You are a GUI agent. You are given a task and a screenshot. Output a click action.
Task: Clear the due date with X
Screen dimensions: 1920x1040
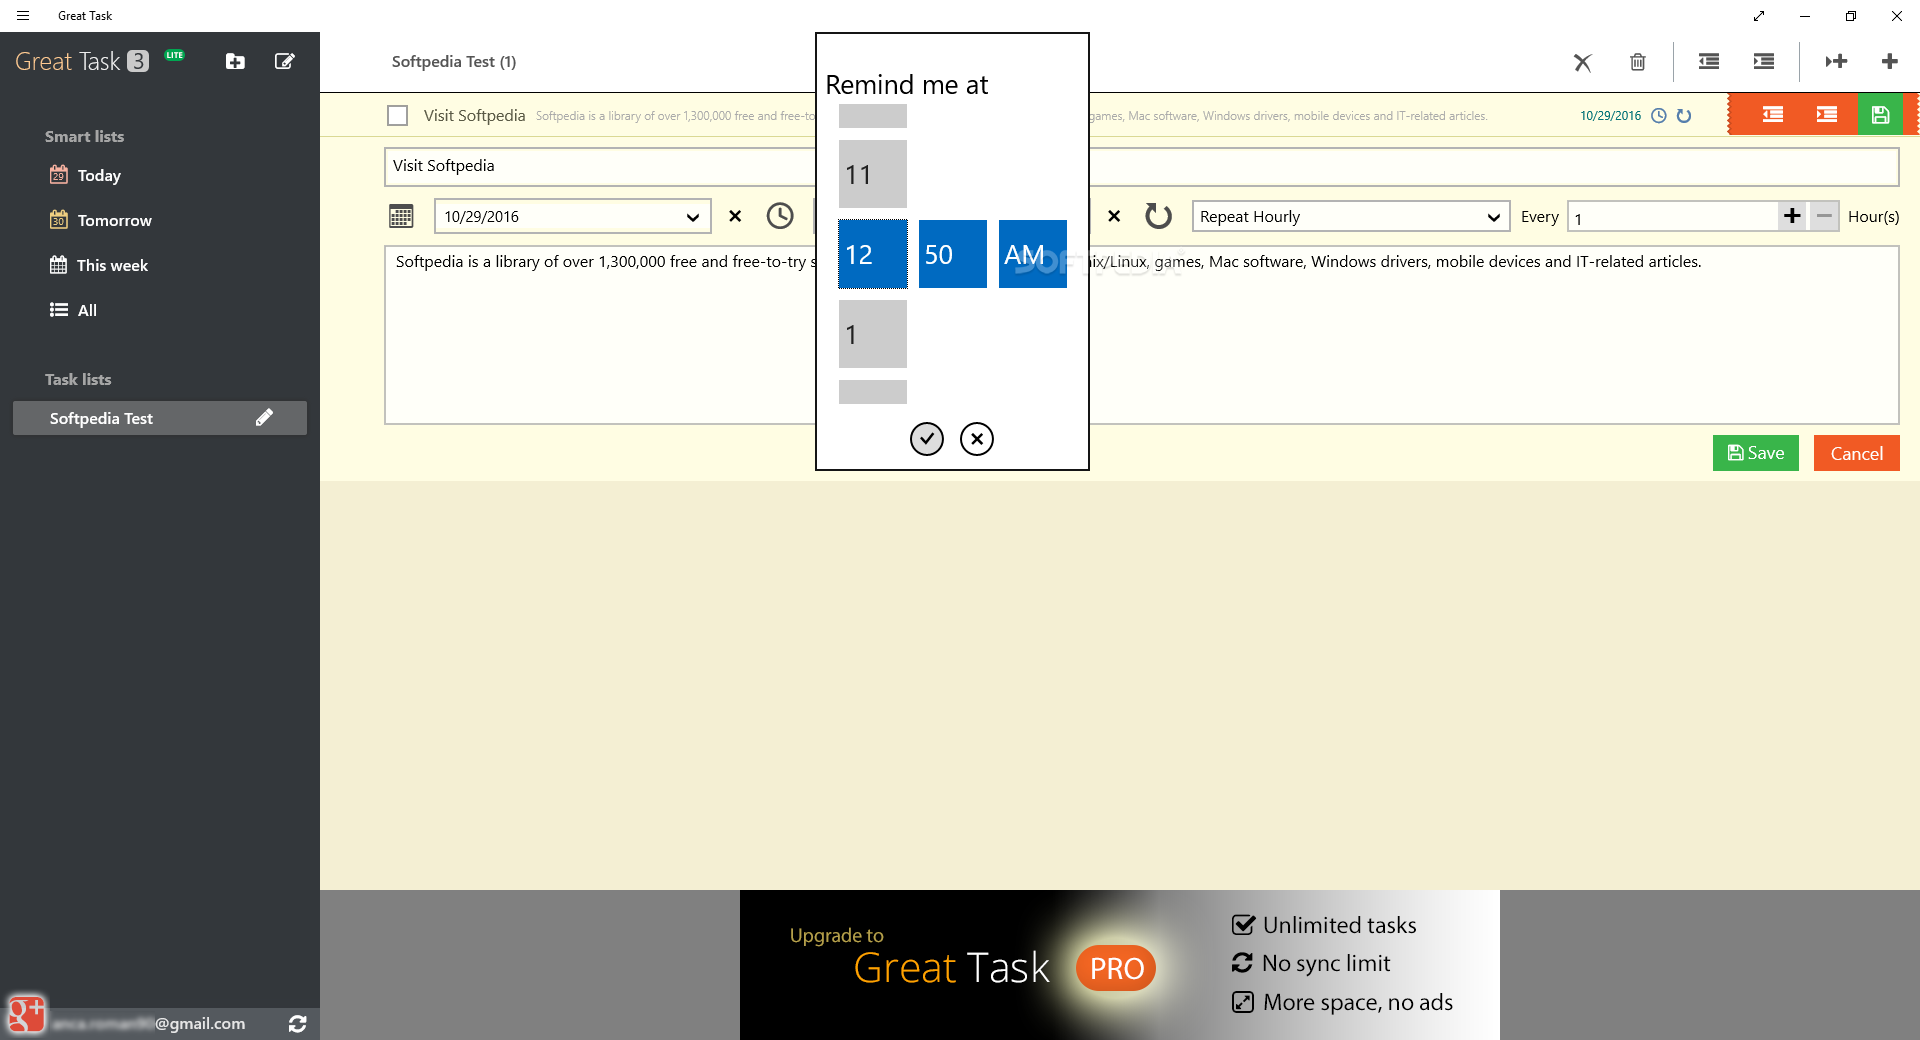tap(735, 216)
